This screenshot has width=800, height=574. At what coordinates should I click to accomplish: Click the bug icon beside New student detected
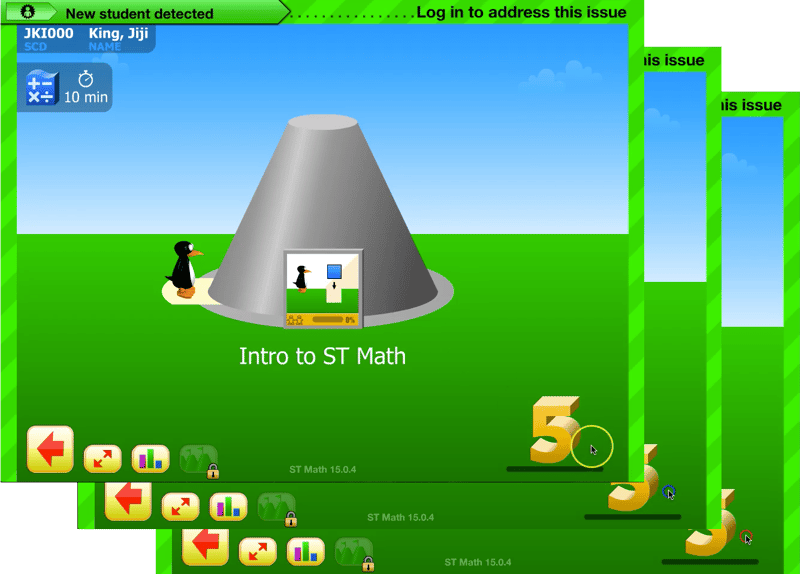click(x=28, y=11)
